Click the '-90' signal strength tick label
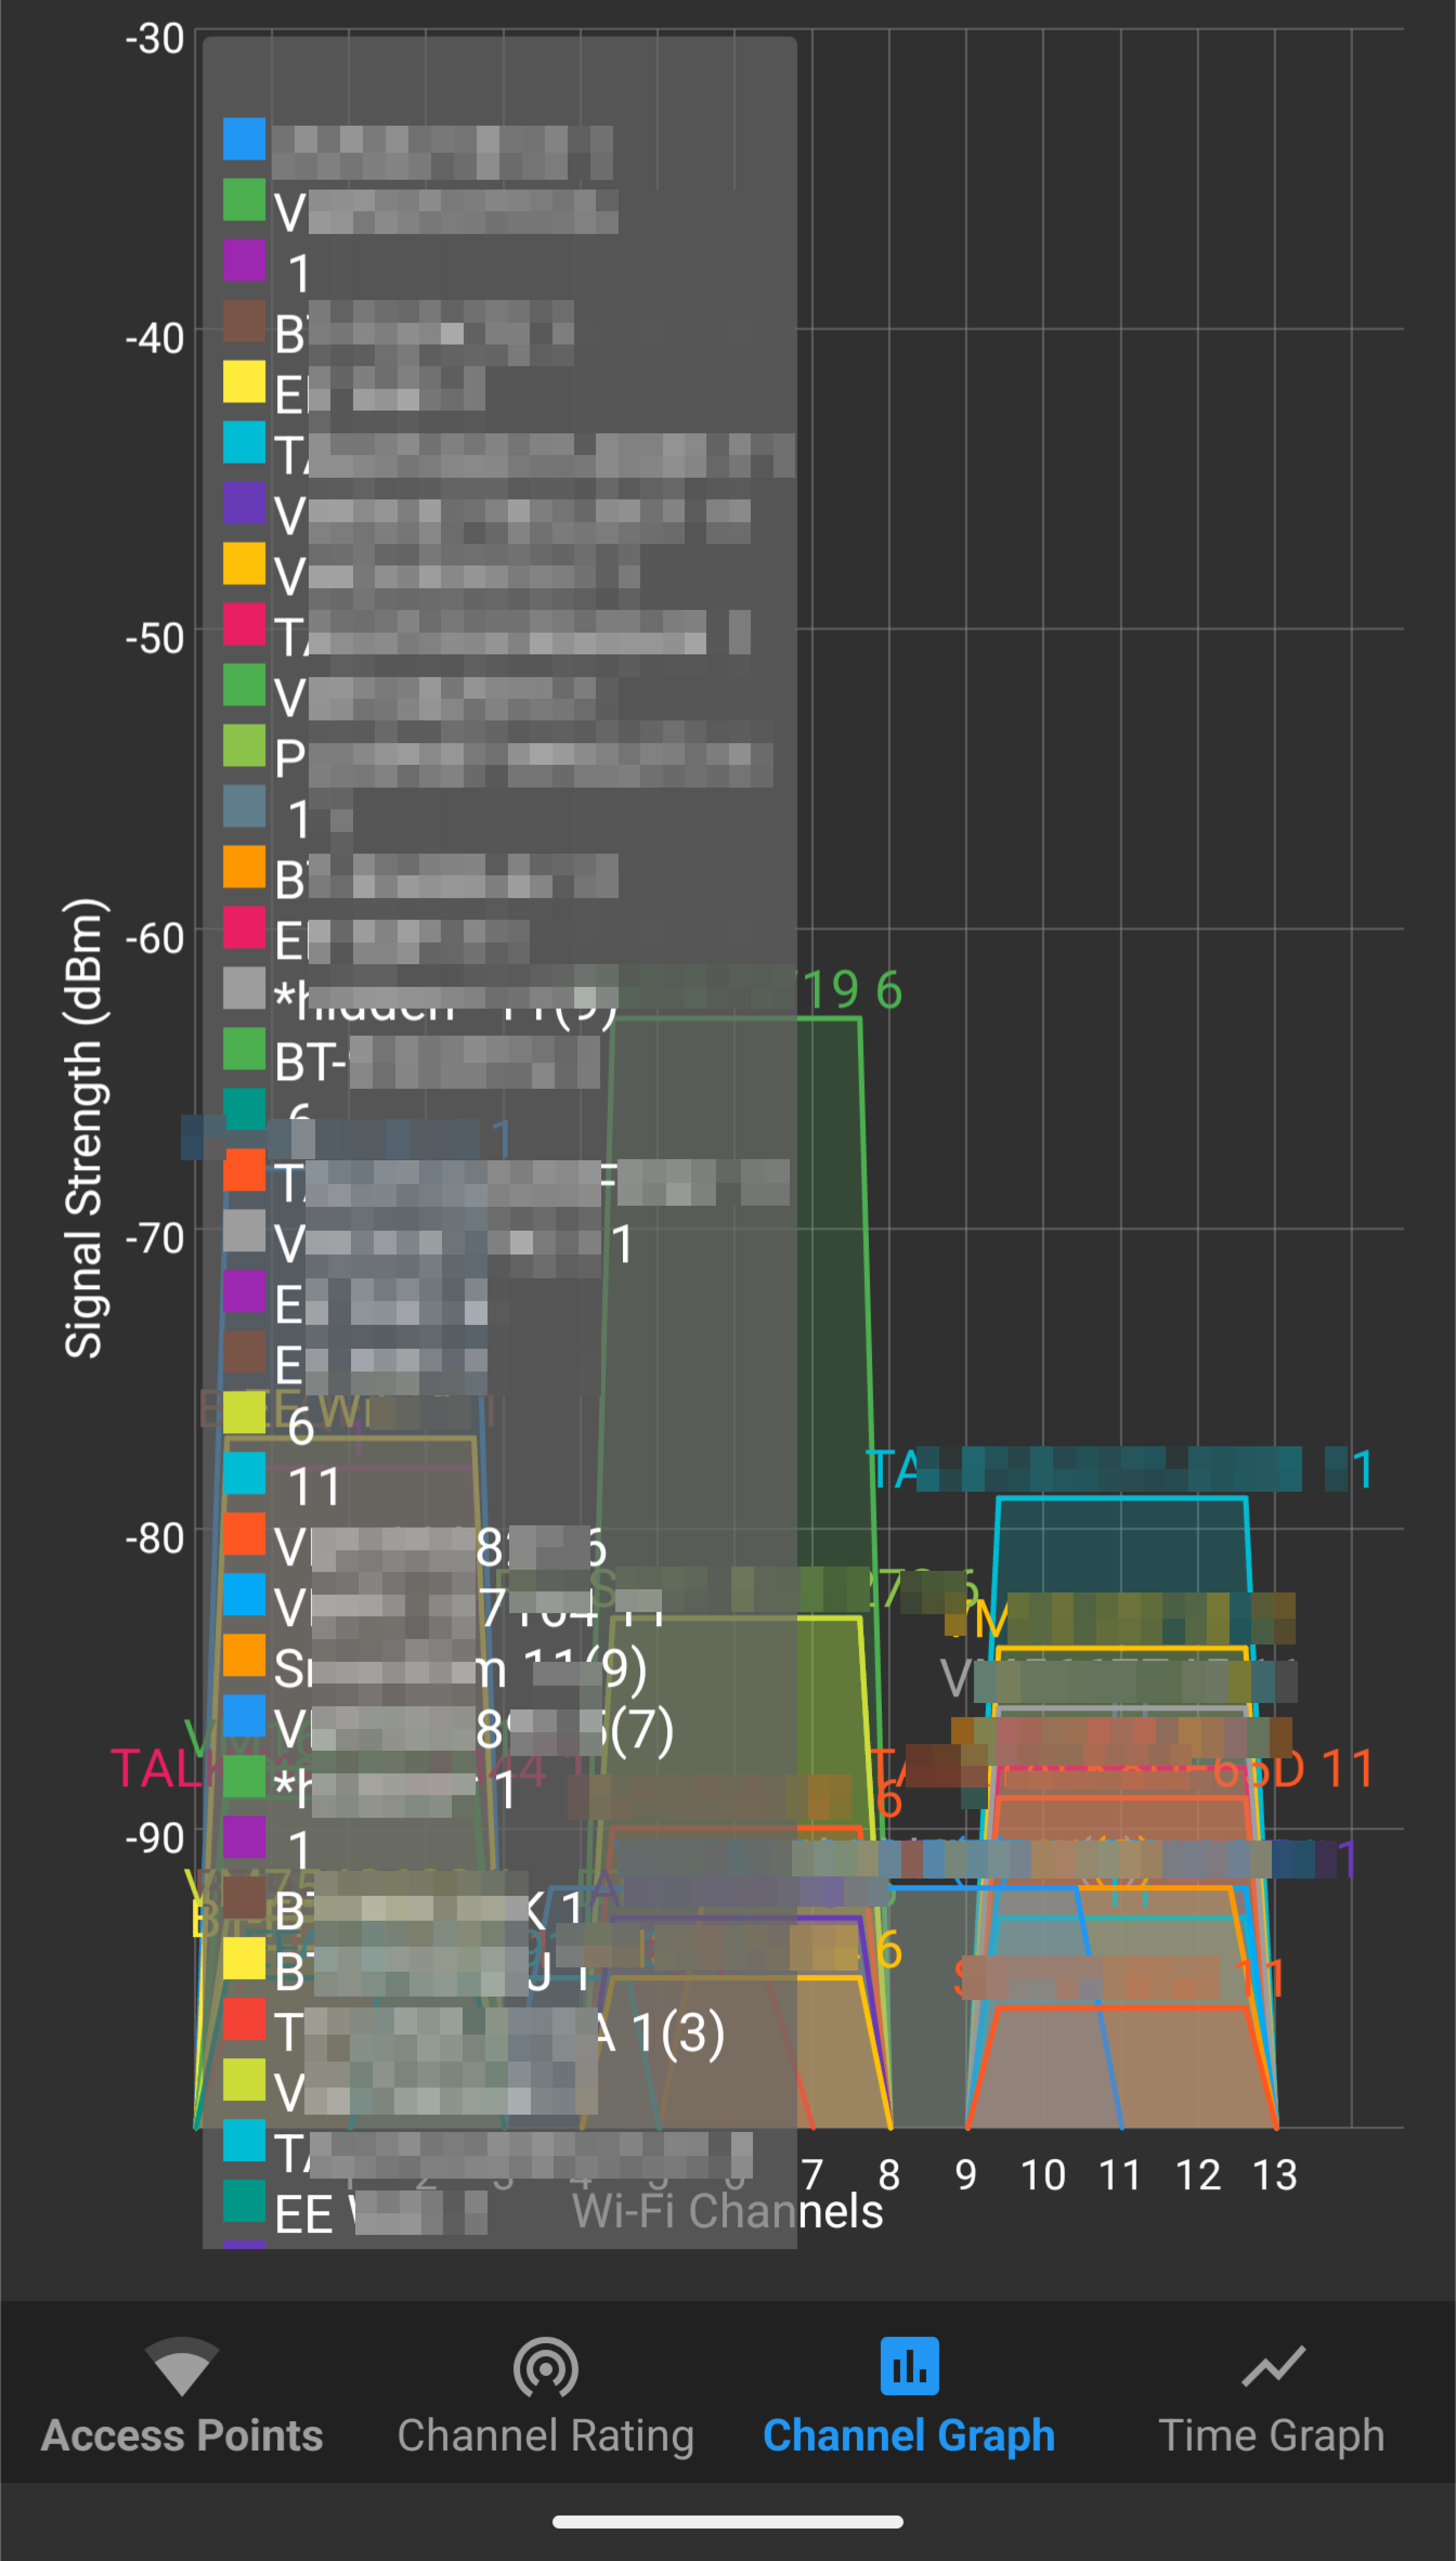Image resolution: width=1456 pixels, height=2561 pixels. click(155, 1839)
